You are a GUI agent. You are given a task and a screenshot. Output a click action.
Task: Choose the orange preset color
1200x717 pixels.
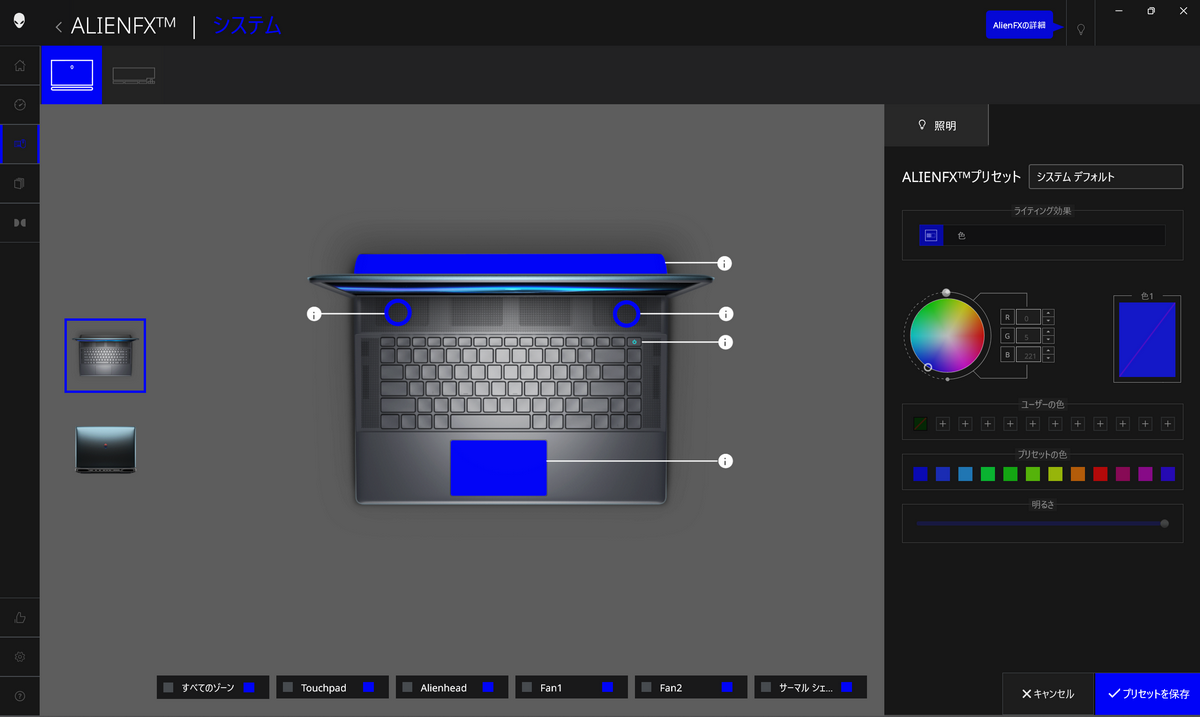[x=1078, y=474]
